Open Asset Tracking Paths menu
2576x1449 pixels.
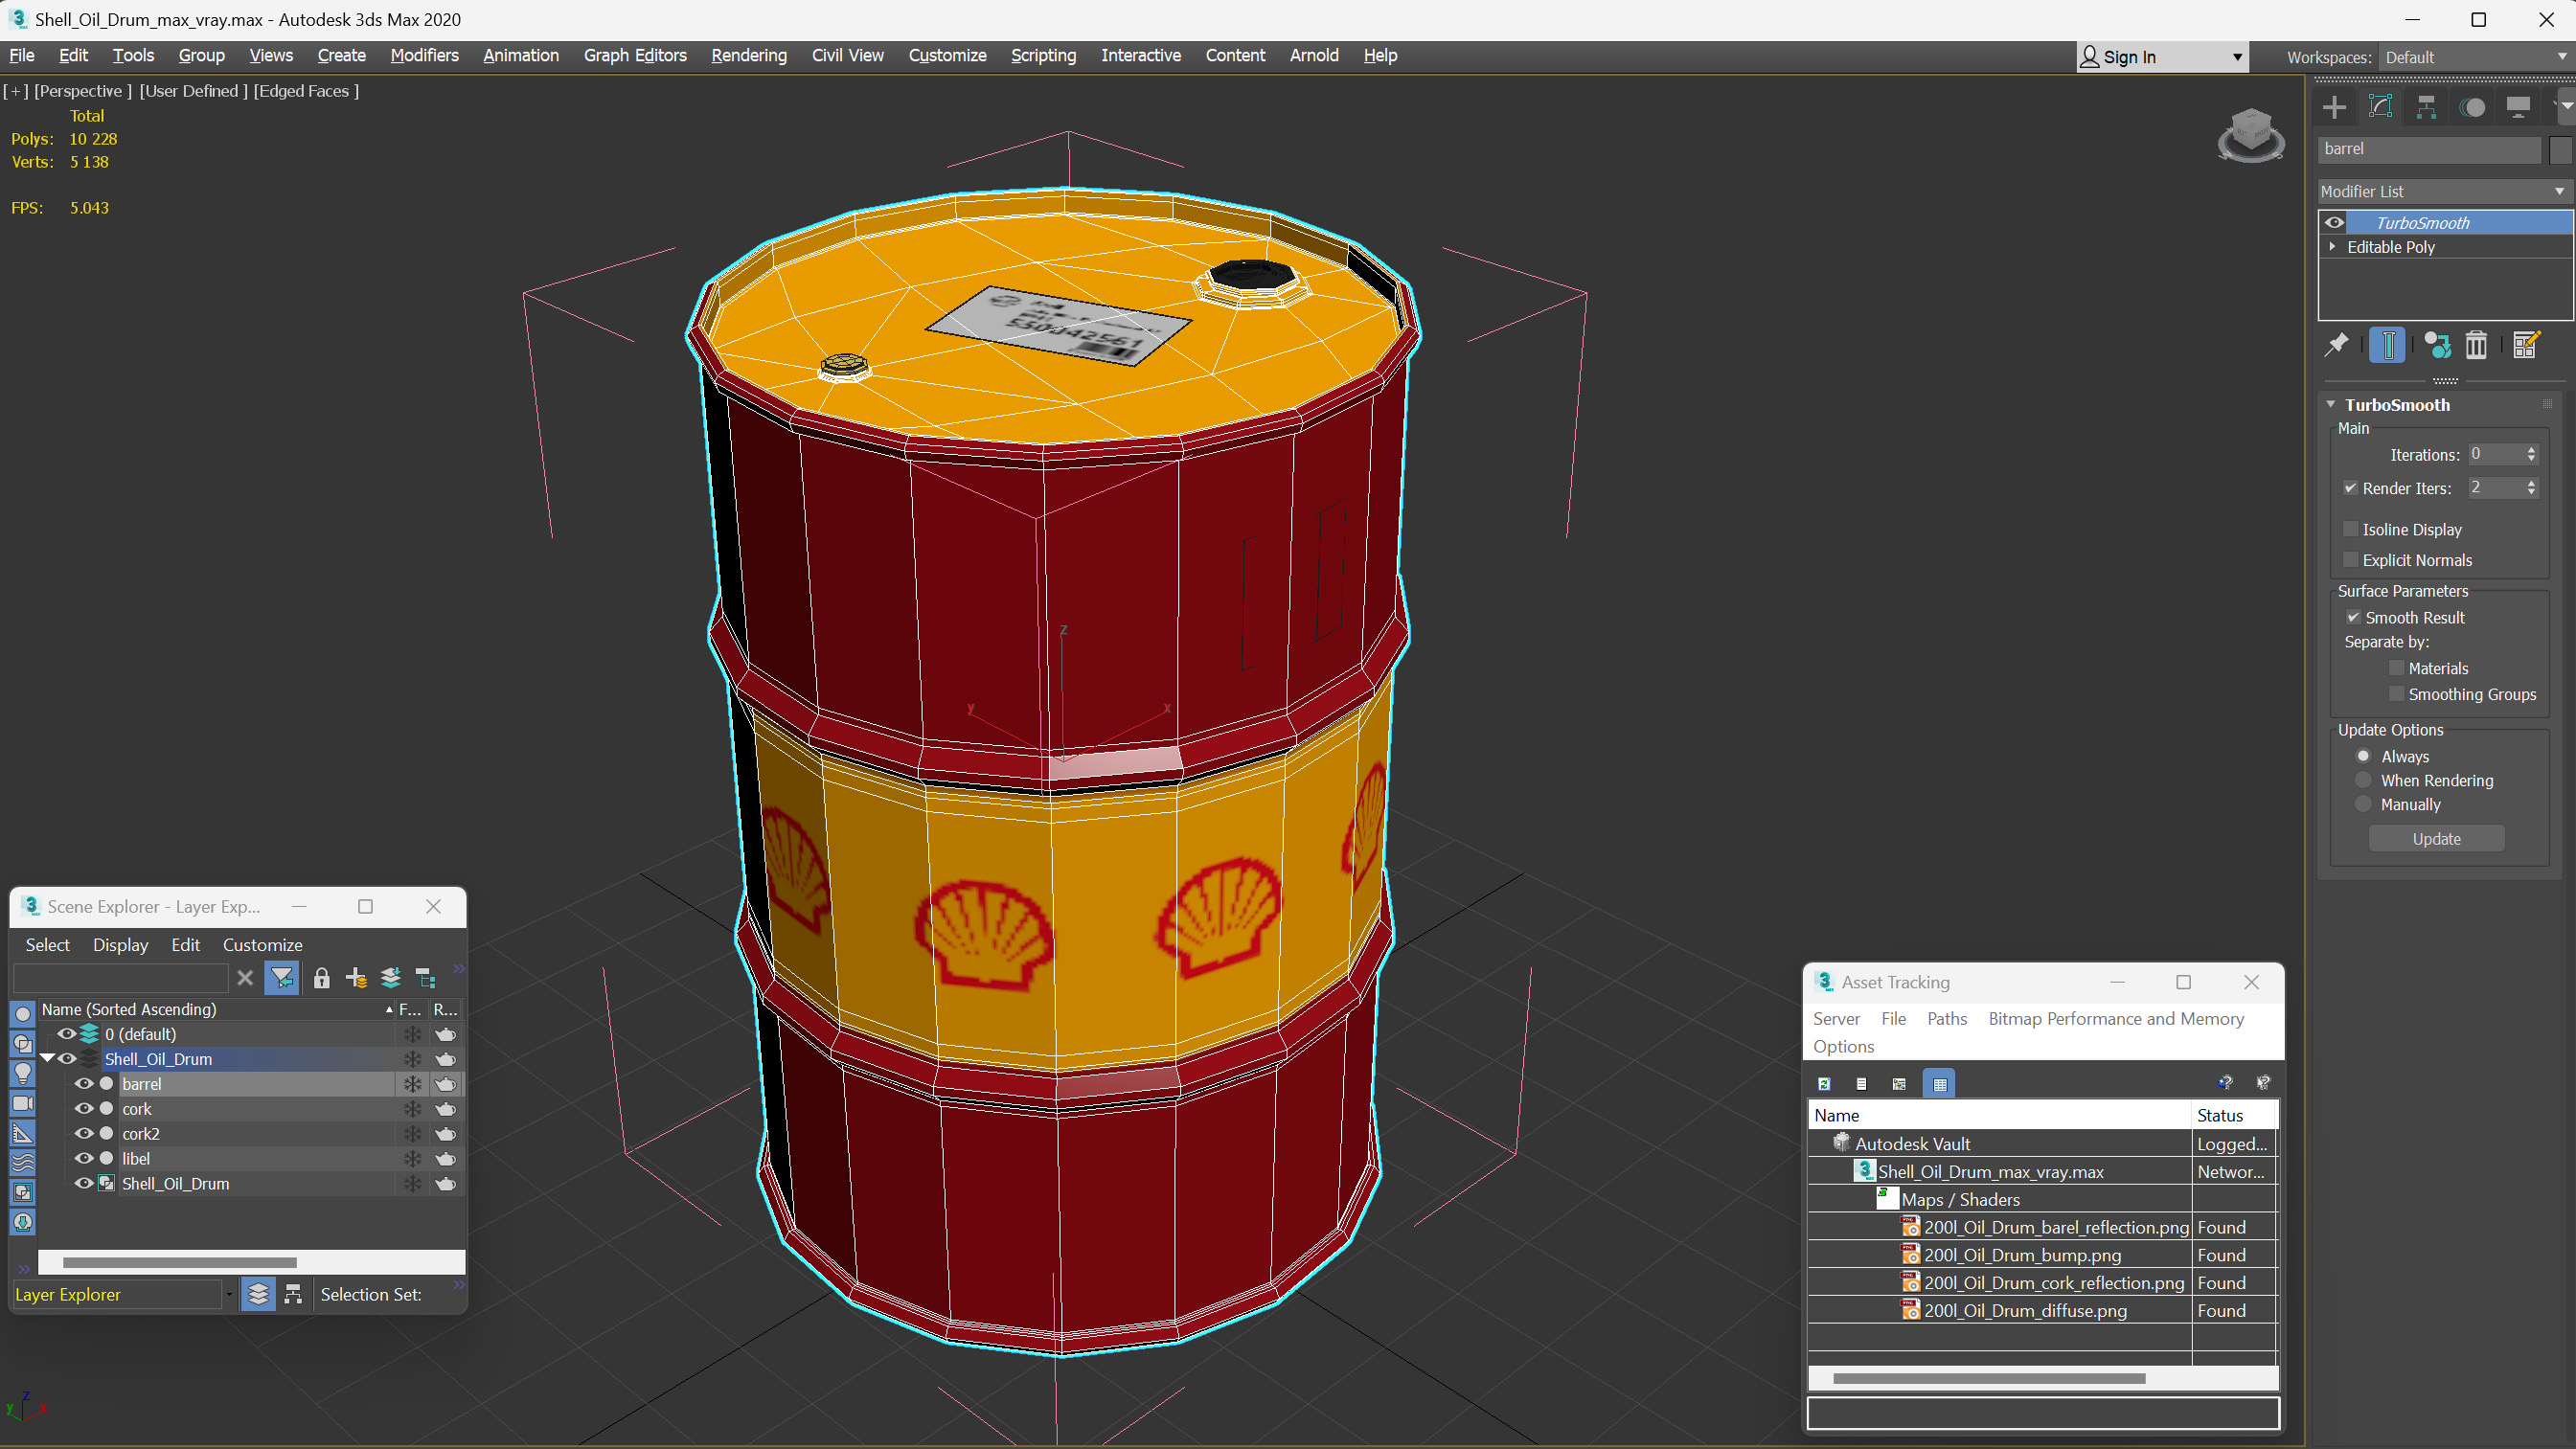(x=1946, y=1018)
